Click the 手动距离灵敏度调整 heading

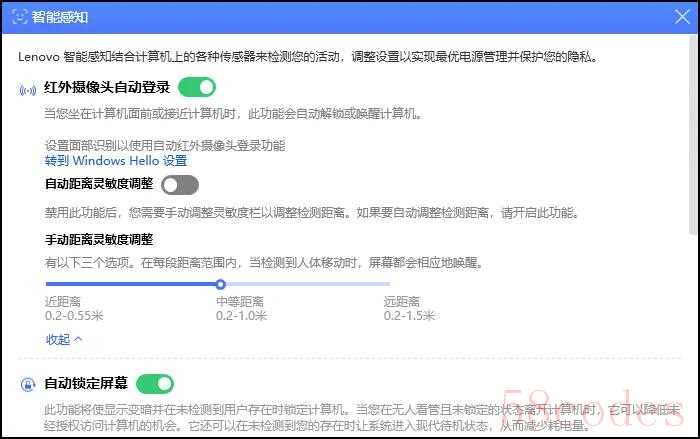coord(99,239)
